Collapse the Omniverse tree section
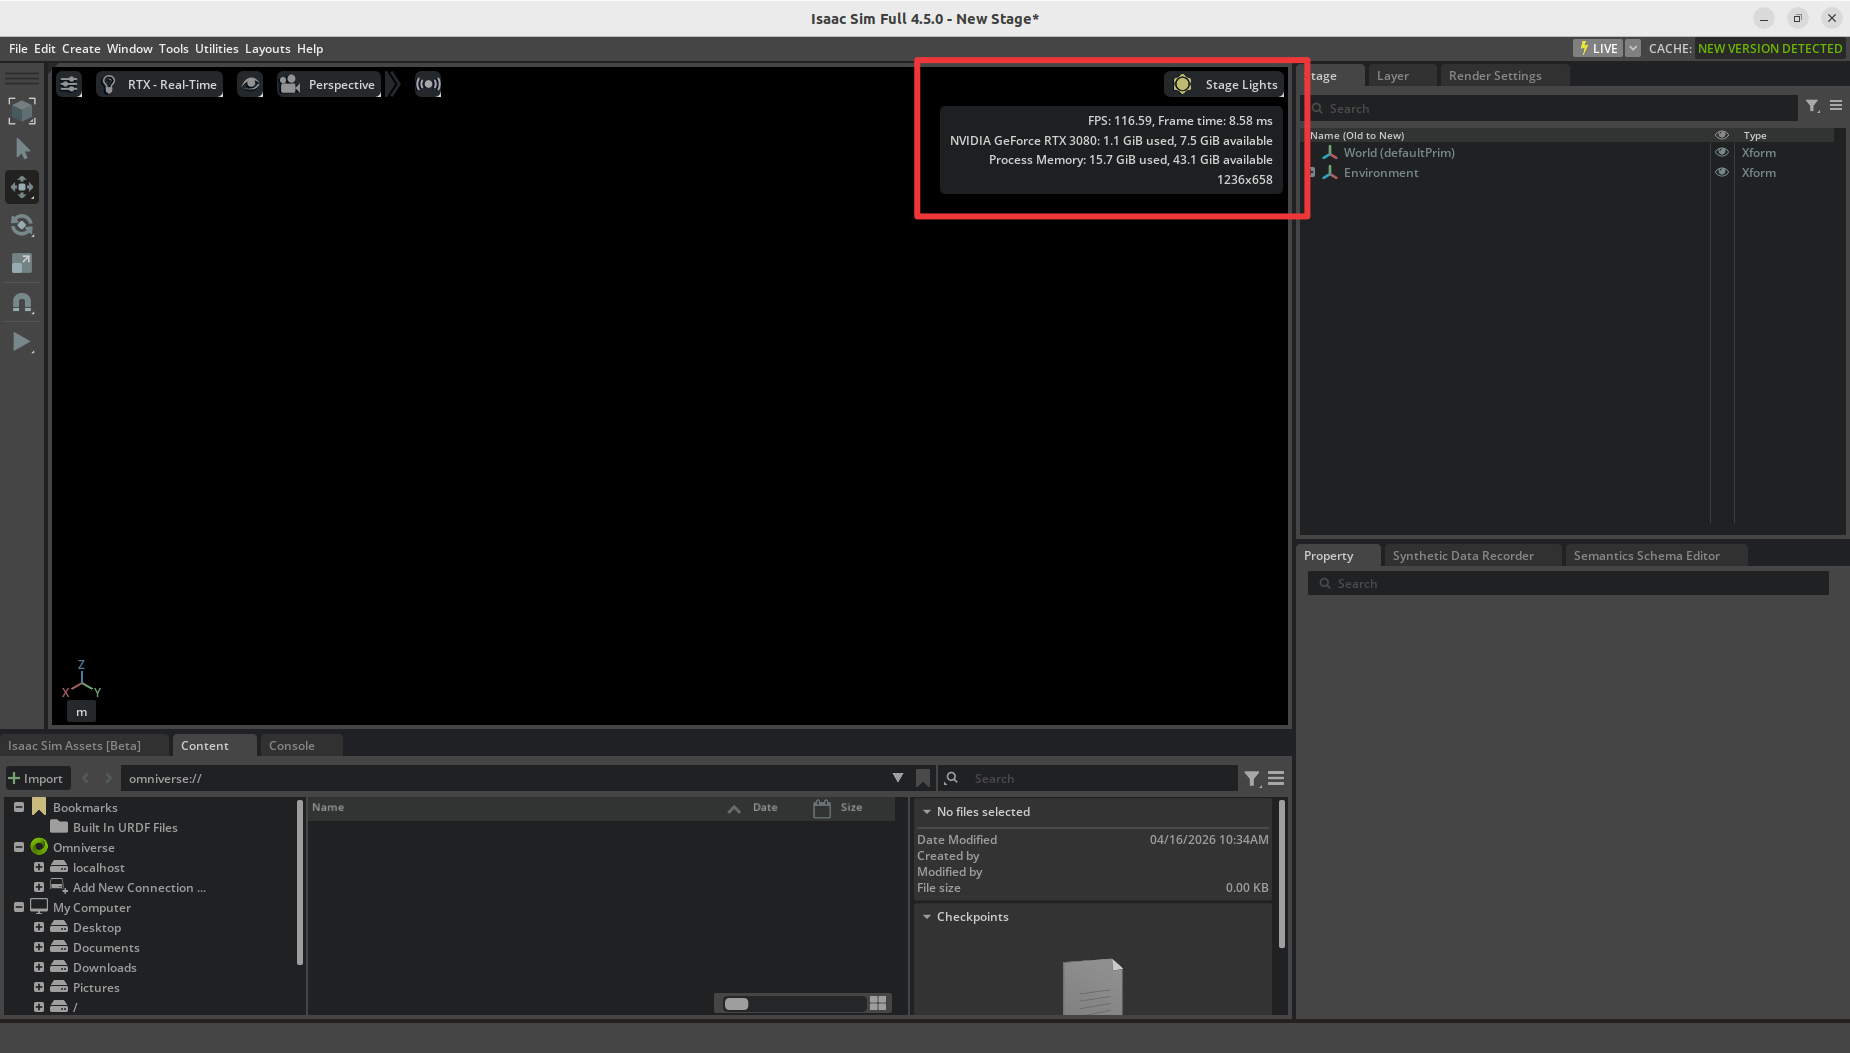Image resolution: width=1850 pixels, height=1053 pixels. [19, 847]
